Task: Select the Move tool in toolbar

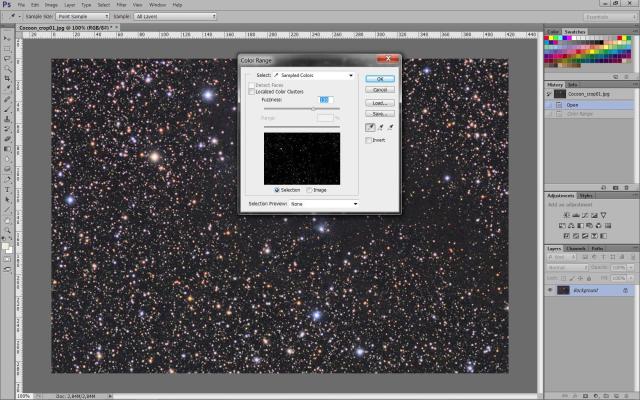Action: coord(7,37)
